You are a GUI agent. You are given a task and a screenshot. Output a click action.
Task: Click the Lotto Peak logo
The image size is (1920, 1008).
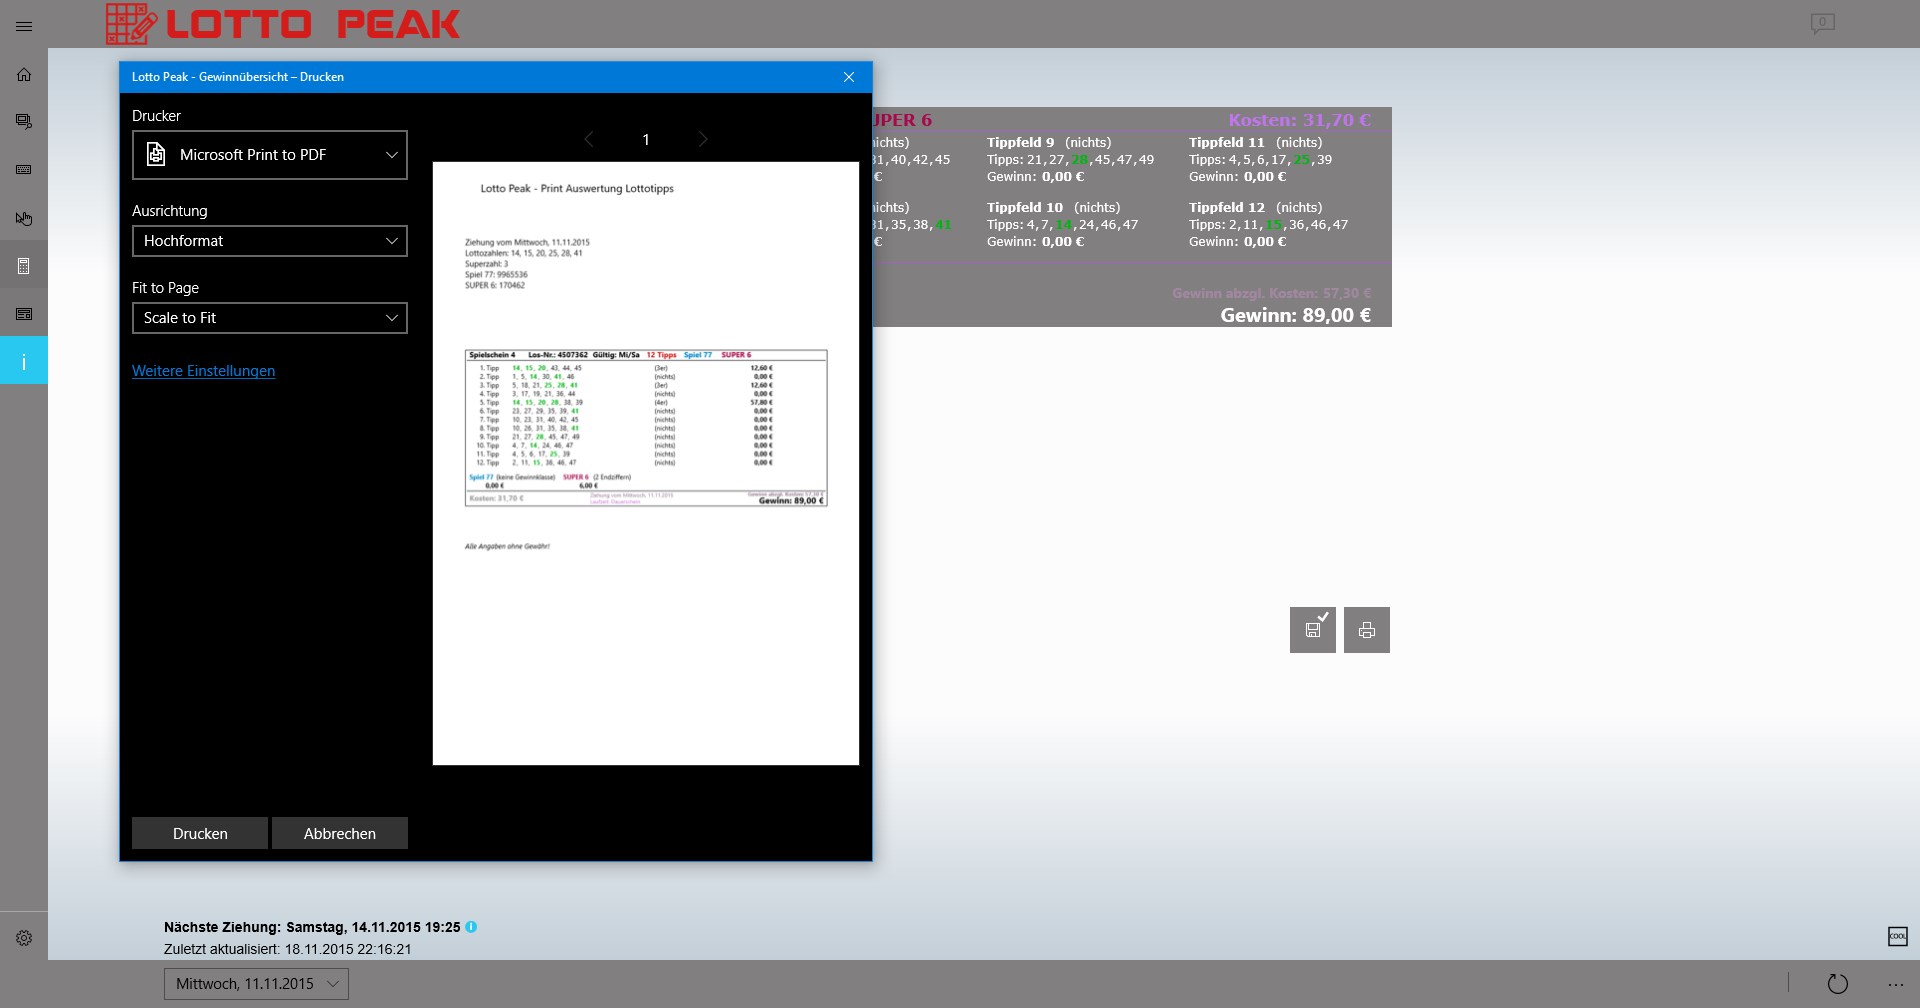pyautogui.click(x=283, y=24)
